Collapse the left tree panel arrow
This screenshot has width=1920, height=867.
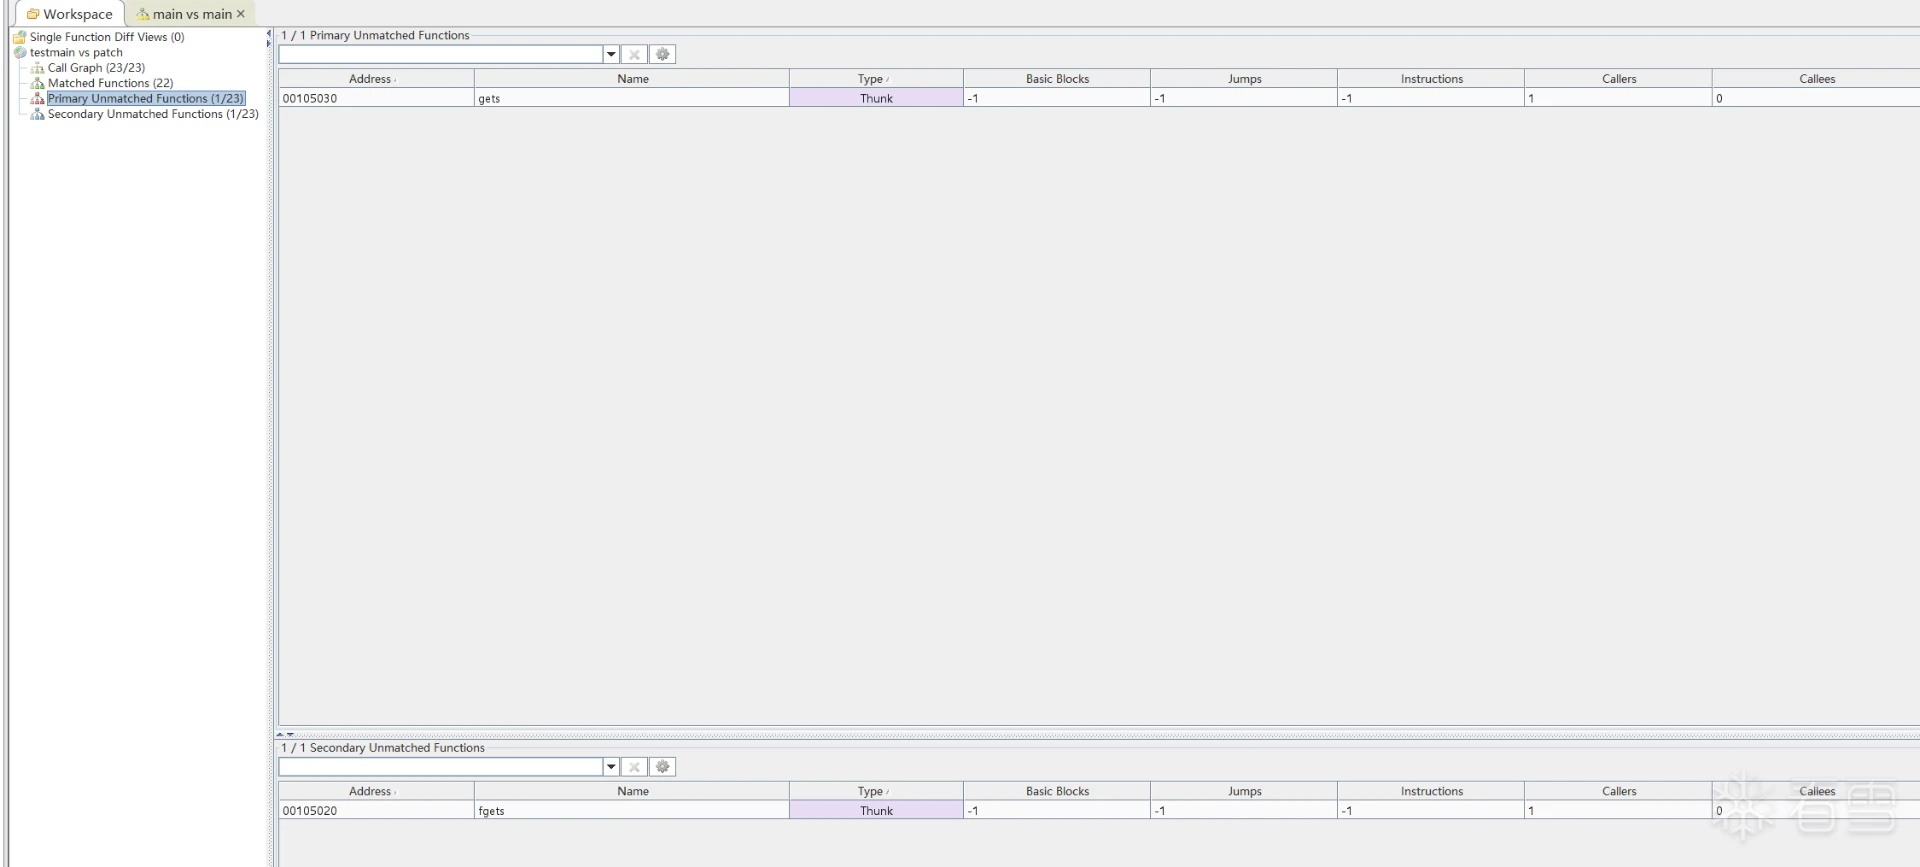point(268,34)
